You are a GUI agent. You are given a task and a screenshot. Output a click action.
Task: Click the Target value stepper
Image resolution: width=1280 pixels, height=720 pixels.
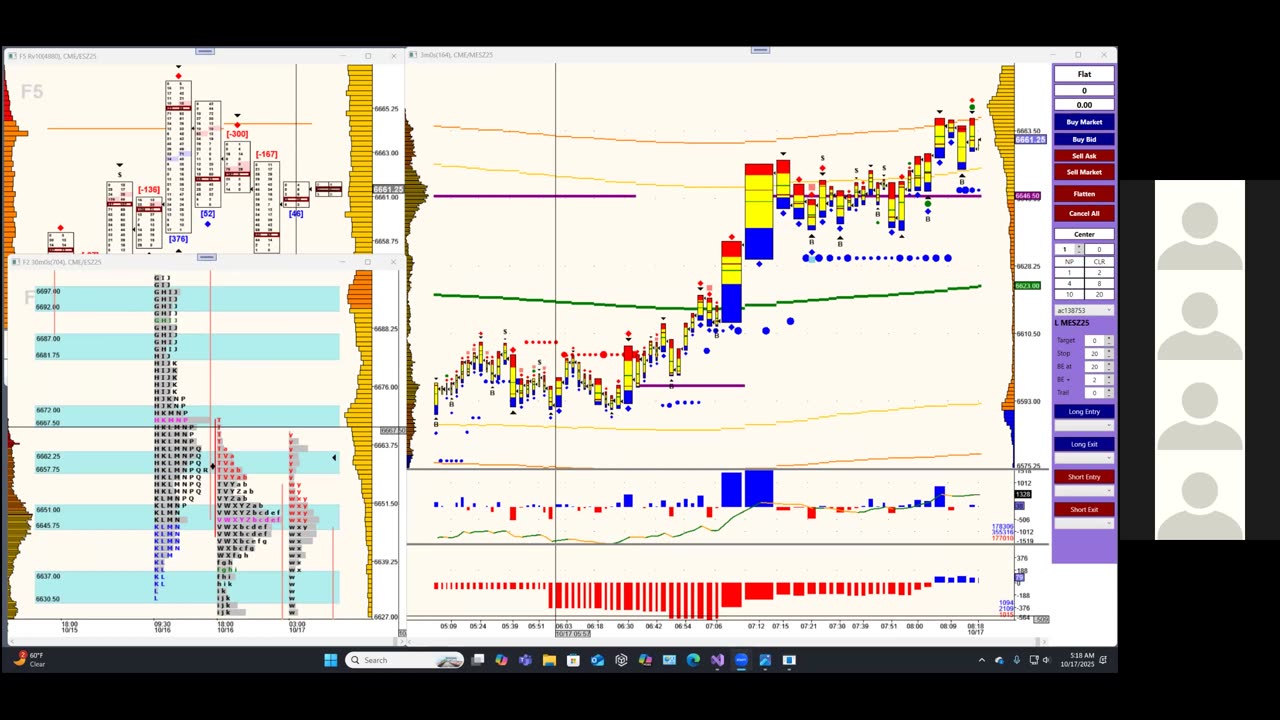pos(1109,340)
